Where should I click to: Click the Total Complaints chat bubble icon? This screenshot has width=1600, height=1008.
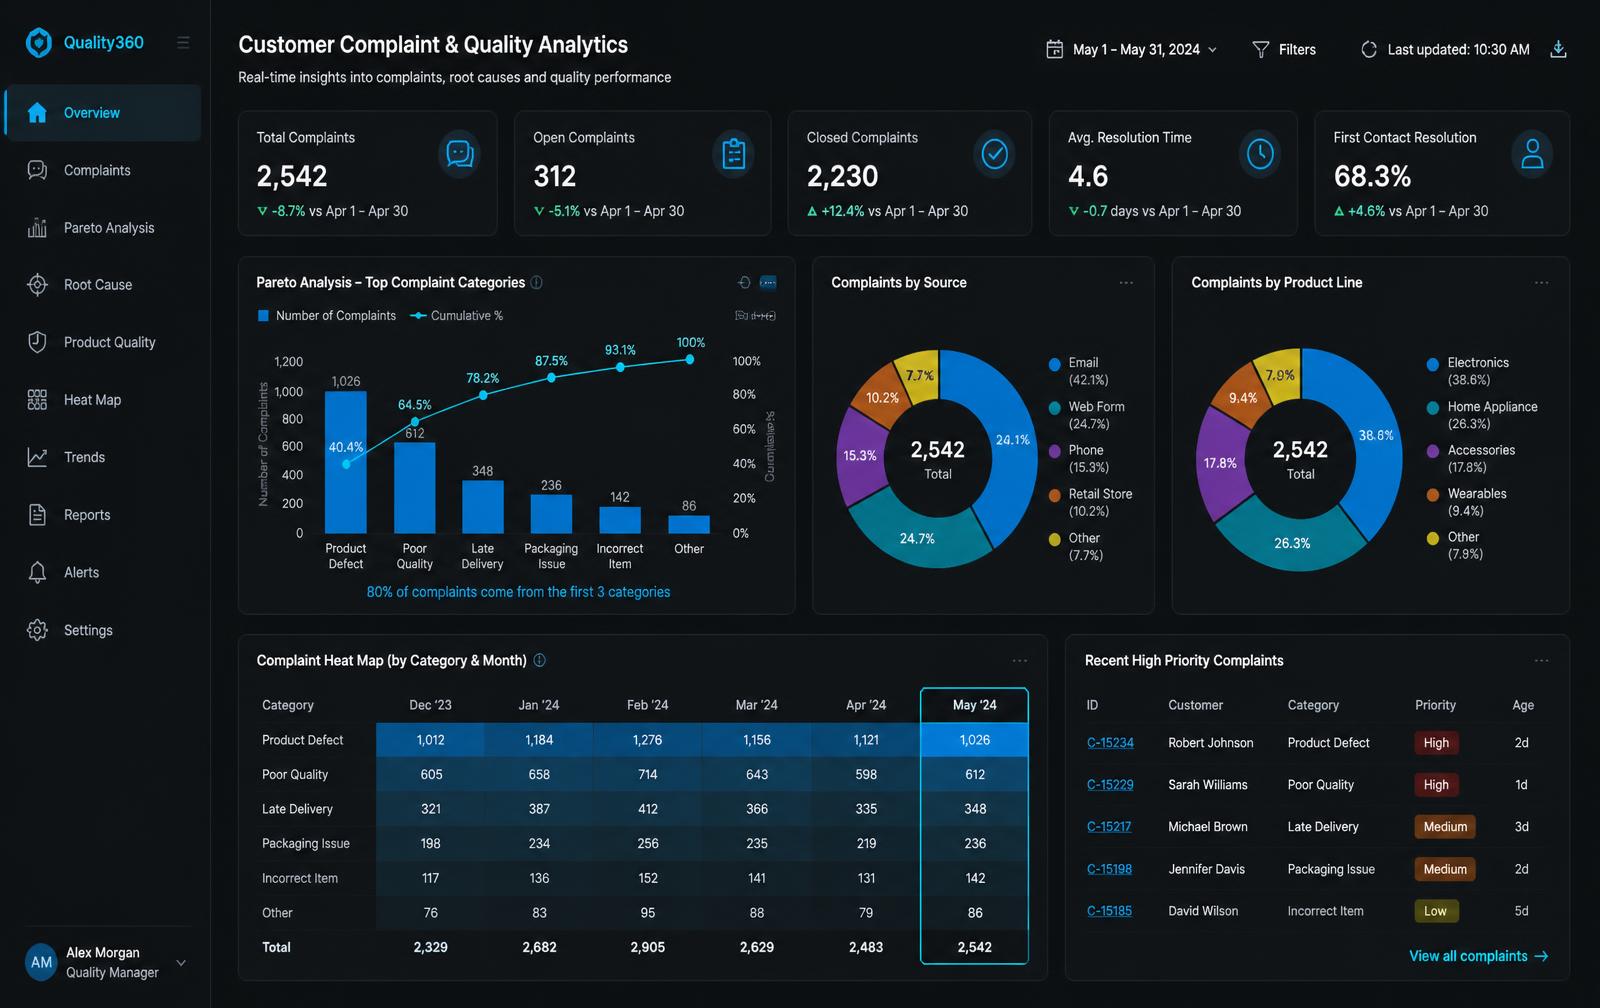point(459,154)
